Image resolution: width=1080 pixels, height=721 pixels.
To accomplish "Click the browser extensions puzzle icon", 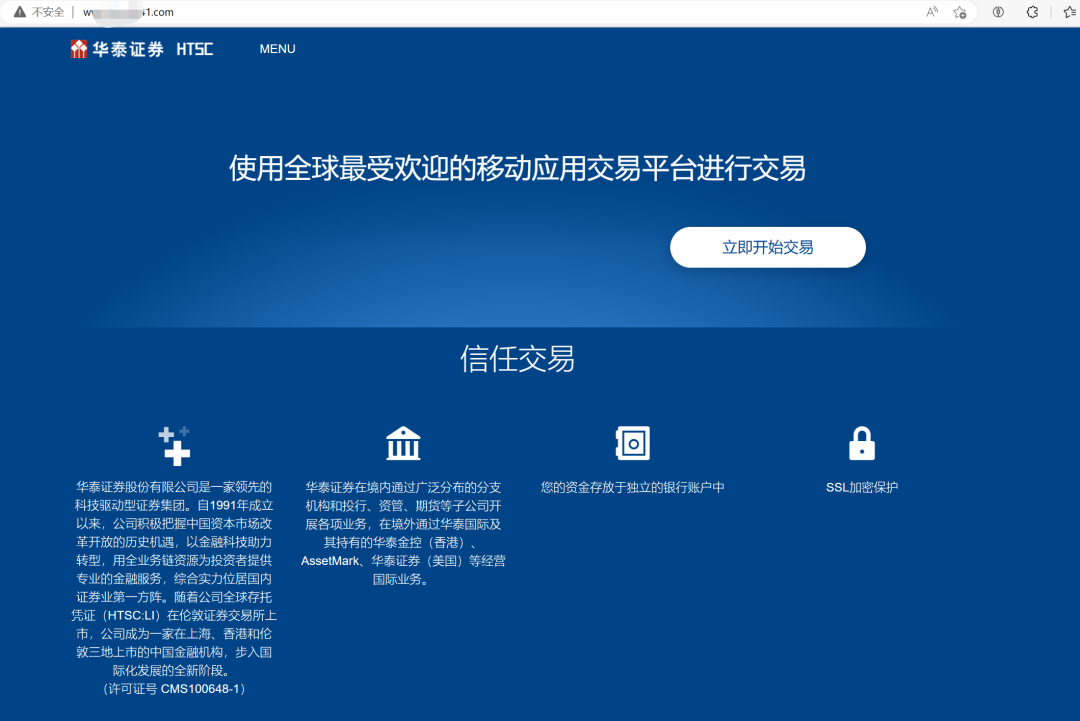I will (x=1032, y=12).
